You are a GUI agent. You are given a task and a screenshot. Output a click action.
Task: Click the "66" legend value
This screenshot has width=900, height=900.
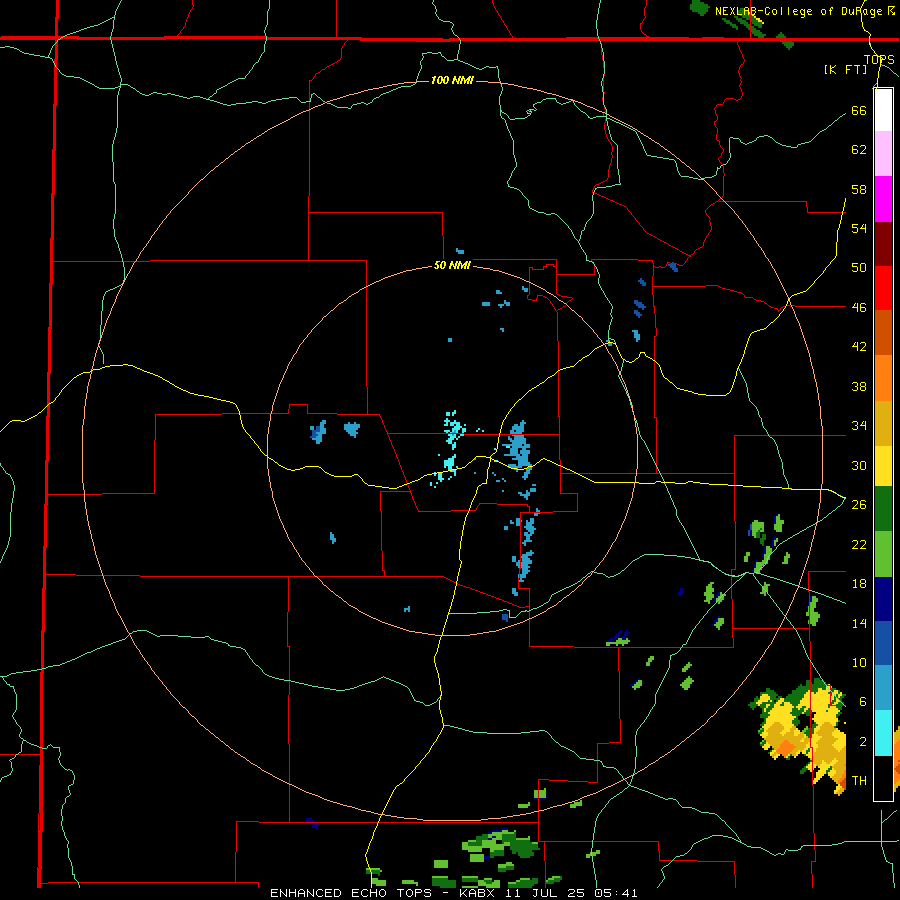[x=859, y=111]
